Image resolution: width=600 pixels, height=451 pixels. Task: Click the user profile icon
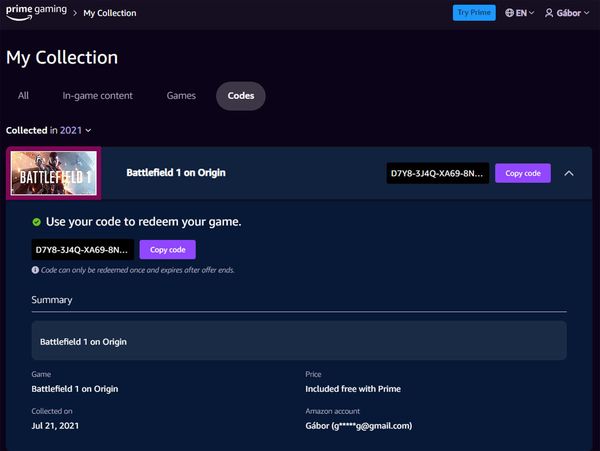[549, 13]
